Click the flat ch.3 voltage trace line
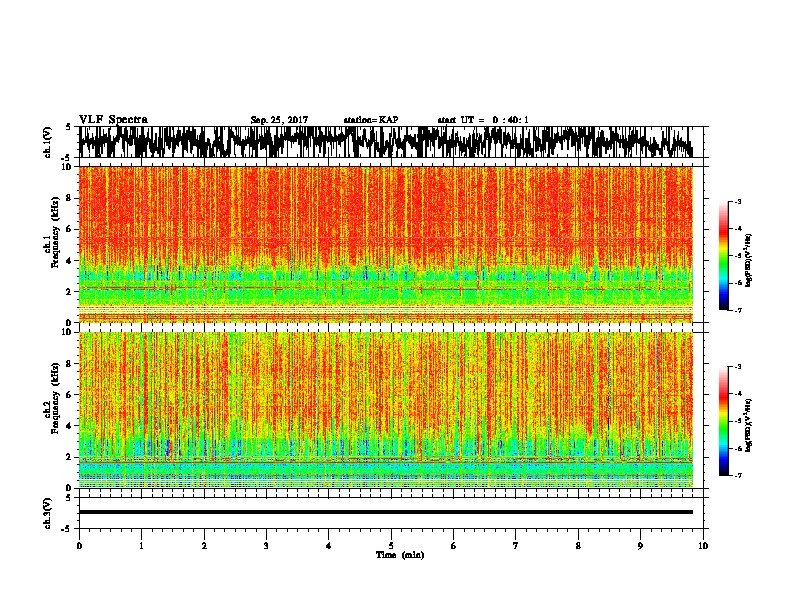Viewport: 792px width, 612px height. [x=385, y=512]
